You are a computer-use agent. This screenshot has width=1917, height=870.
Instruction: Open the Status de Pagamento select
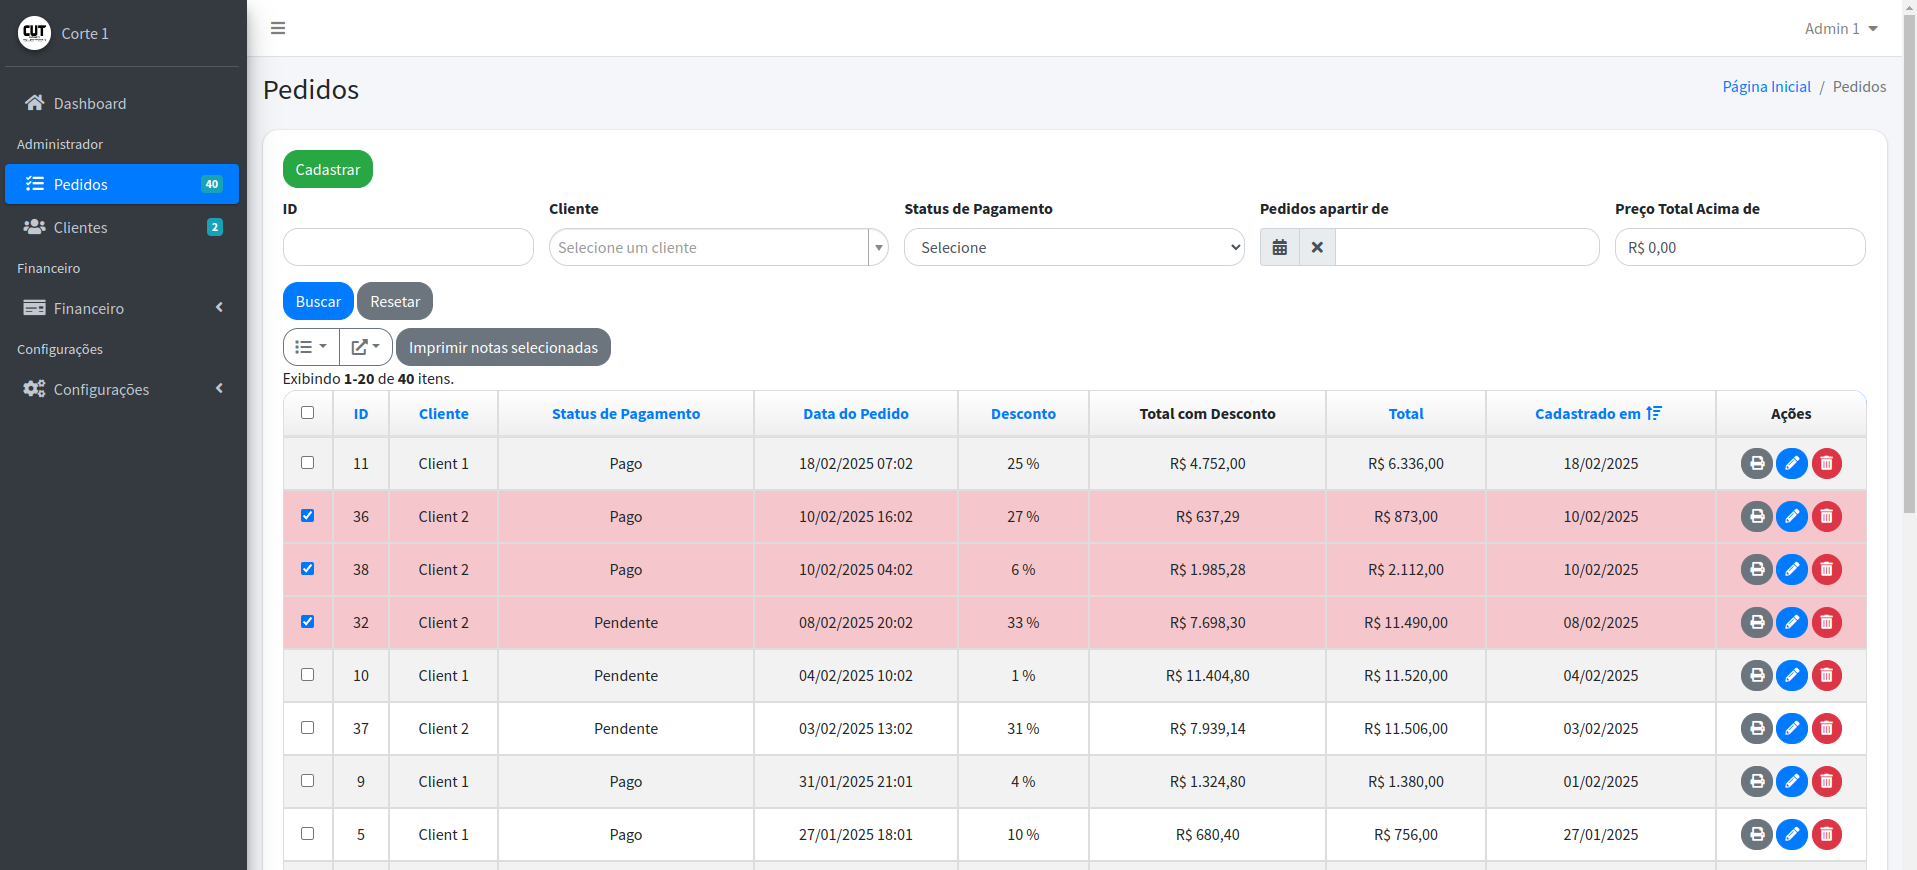1074,247
